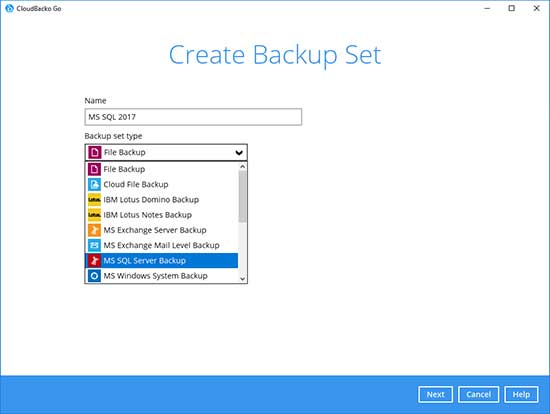
Task: Click the Backup set type label
Action: [x=113, y=136]
